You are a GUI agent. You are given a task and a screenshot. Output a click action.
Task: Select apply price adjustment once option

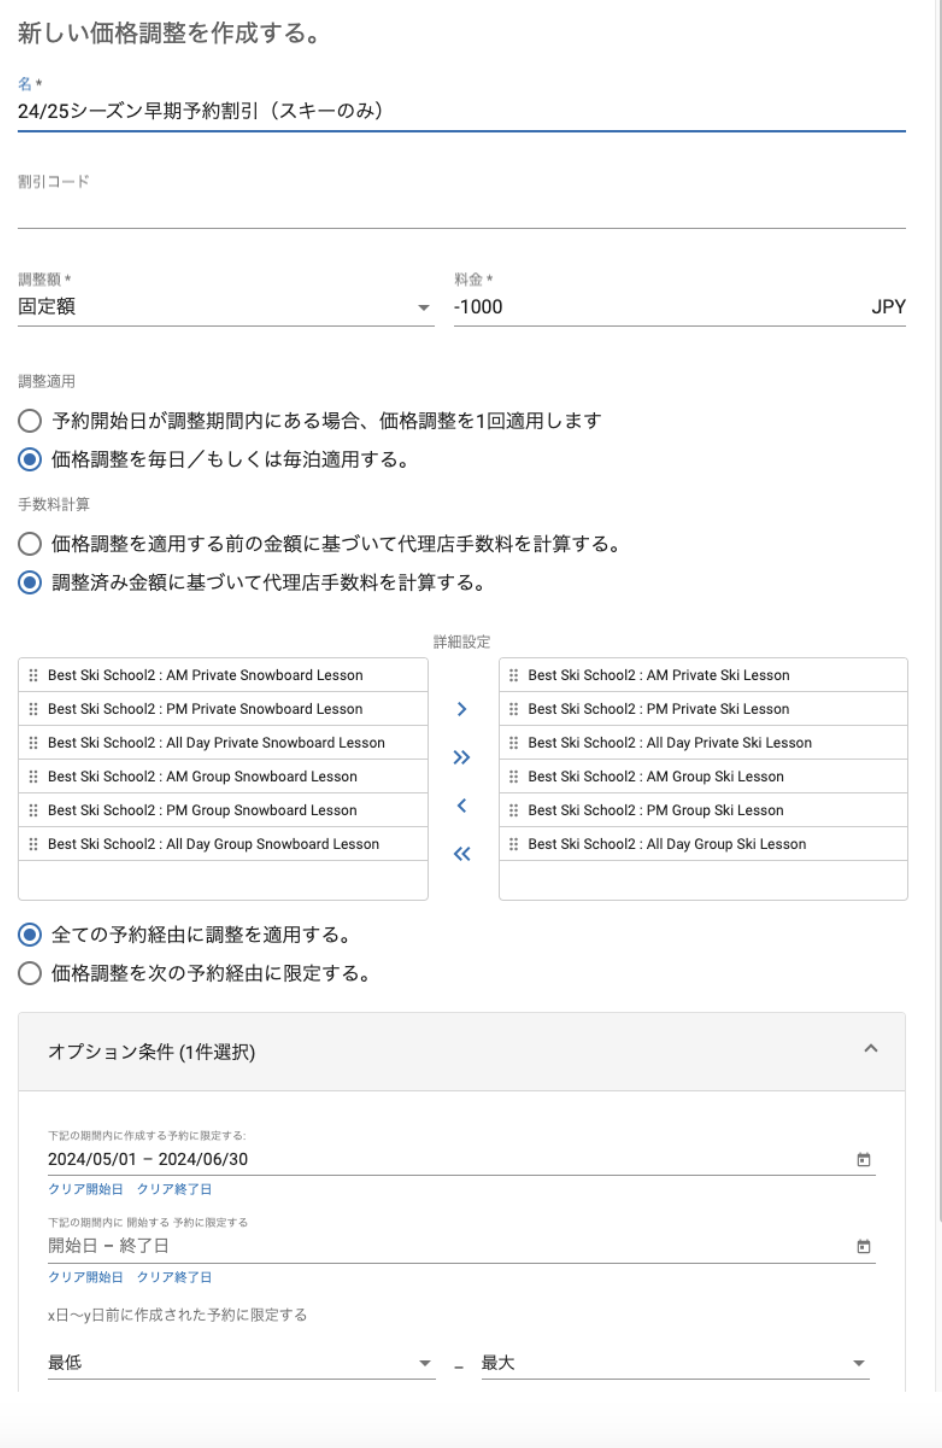pos(30,421)
